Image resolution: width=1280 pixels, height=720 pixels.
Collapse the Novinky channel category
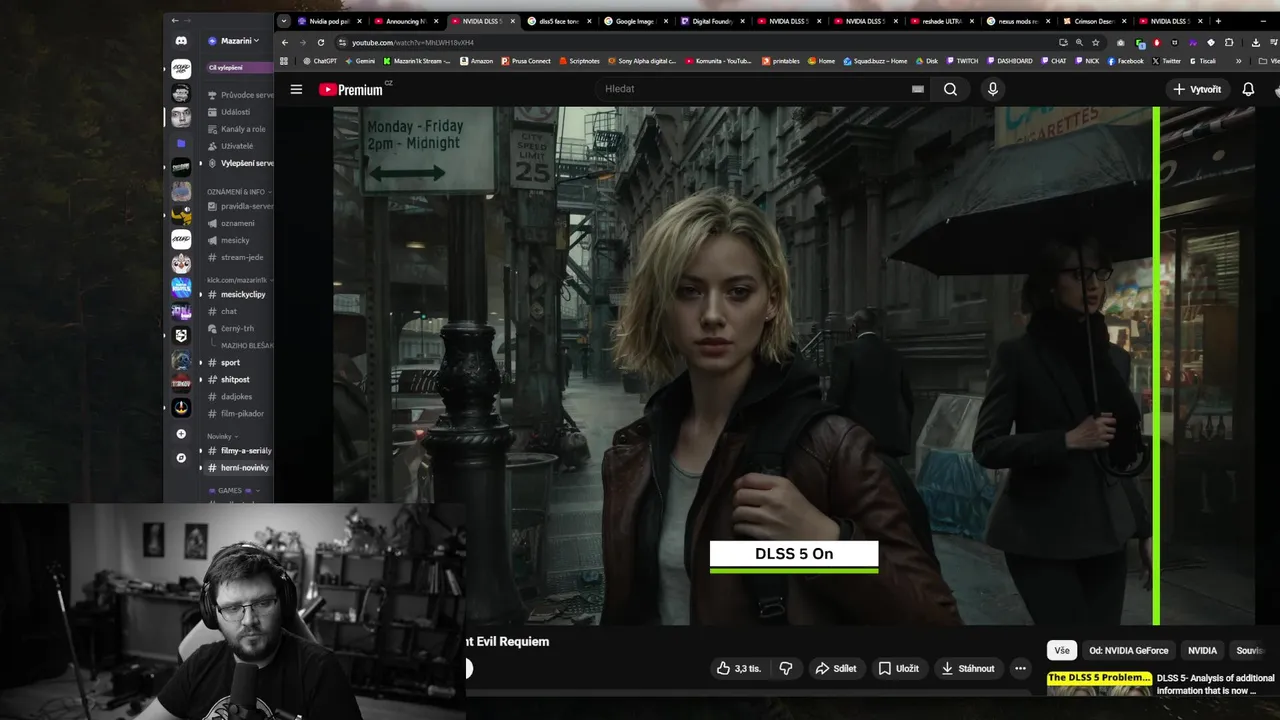222,437
